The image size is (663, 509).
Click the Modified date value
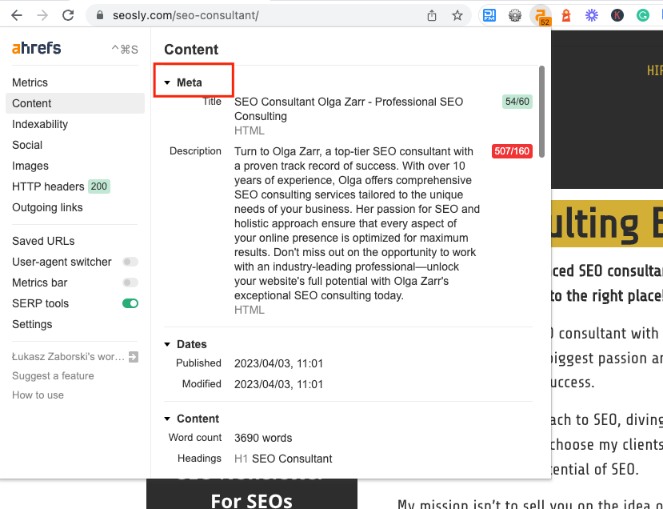[x=279, y=384]
